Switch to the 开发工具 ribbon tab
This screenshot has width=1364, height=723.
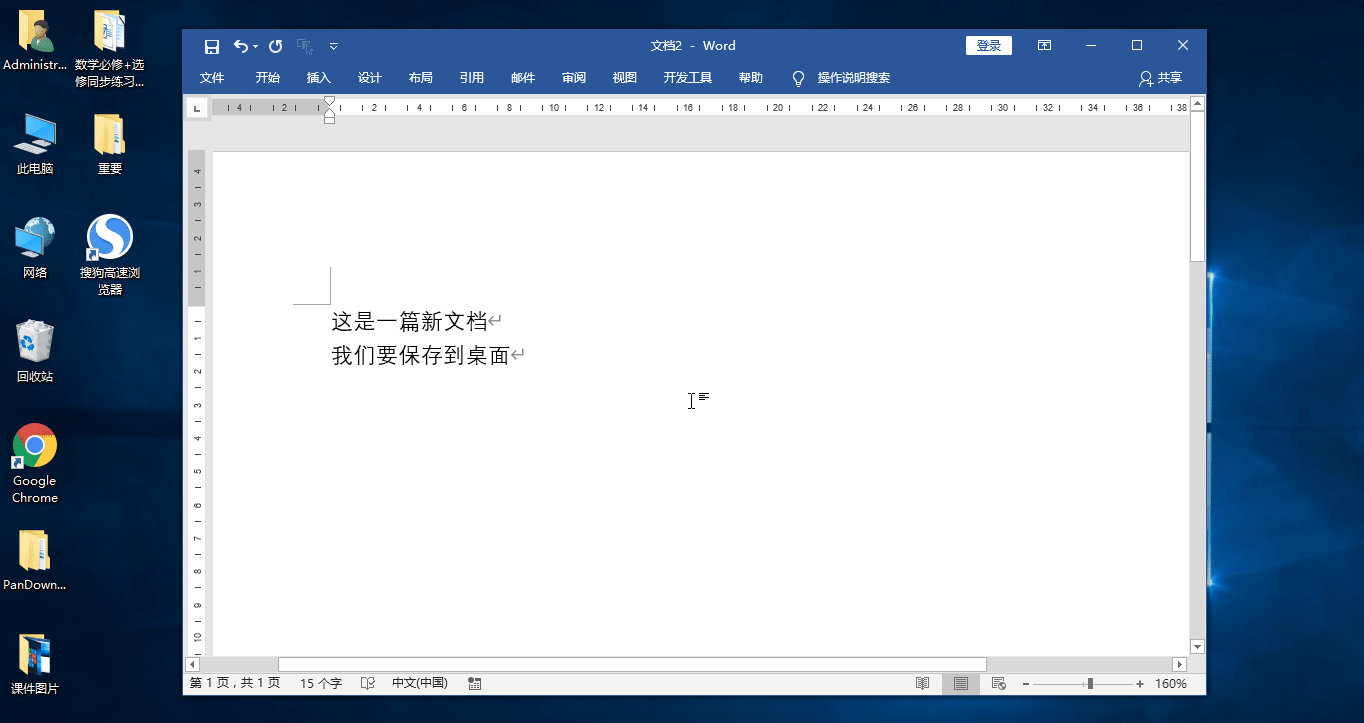(x=687, y=78)
